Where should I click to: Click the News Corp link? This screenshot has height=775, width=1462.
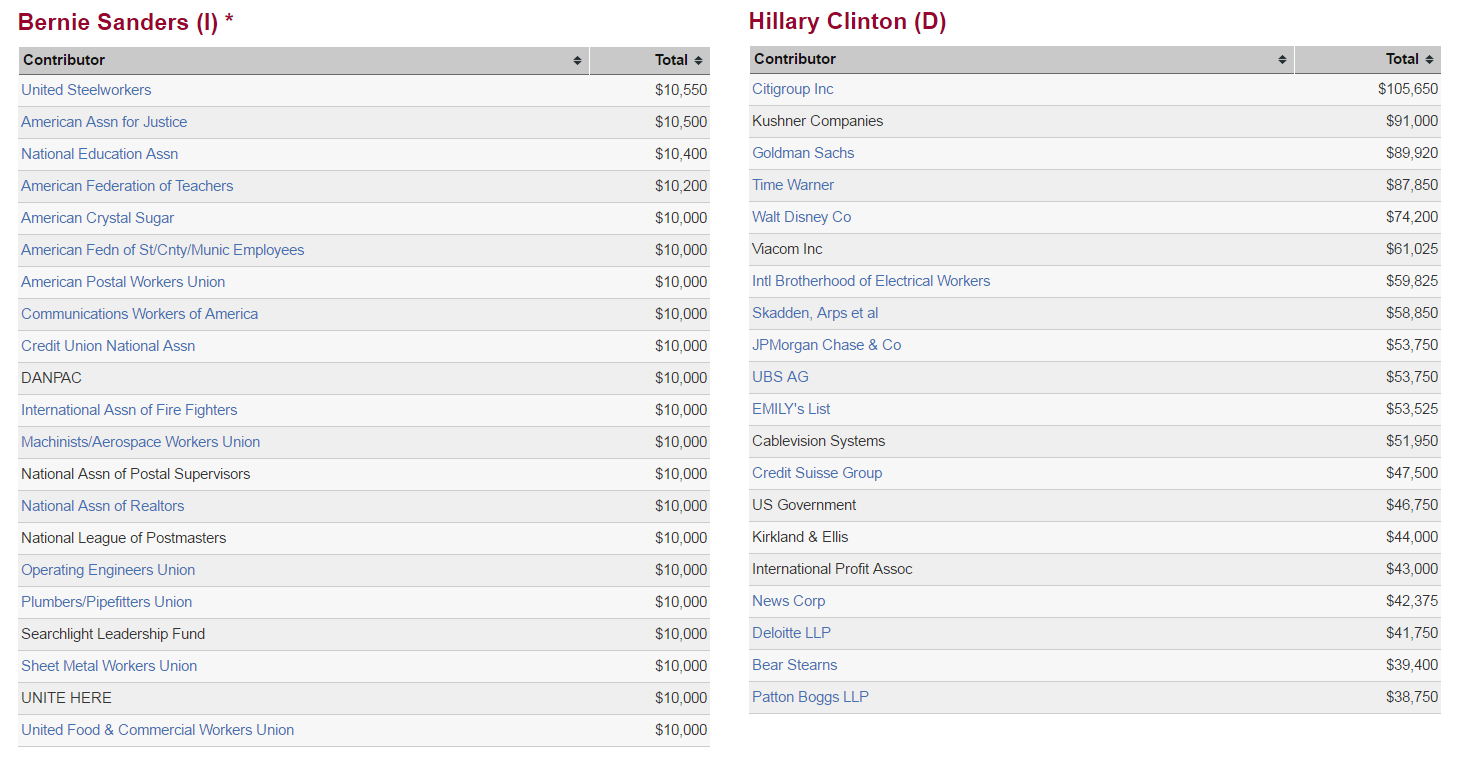[789, 601]
